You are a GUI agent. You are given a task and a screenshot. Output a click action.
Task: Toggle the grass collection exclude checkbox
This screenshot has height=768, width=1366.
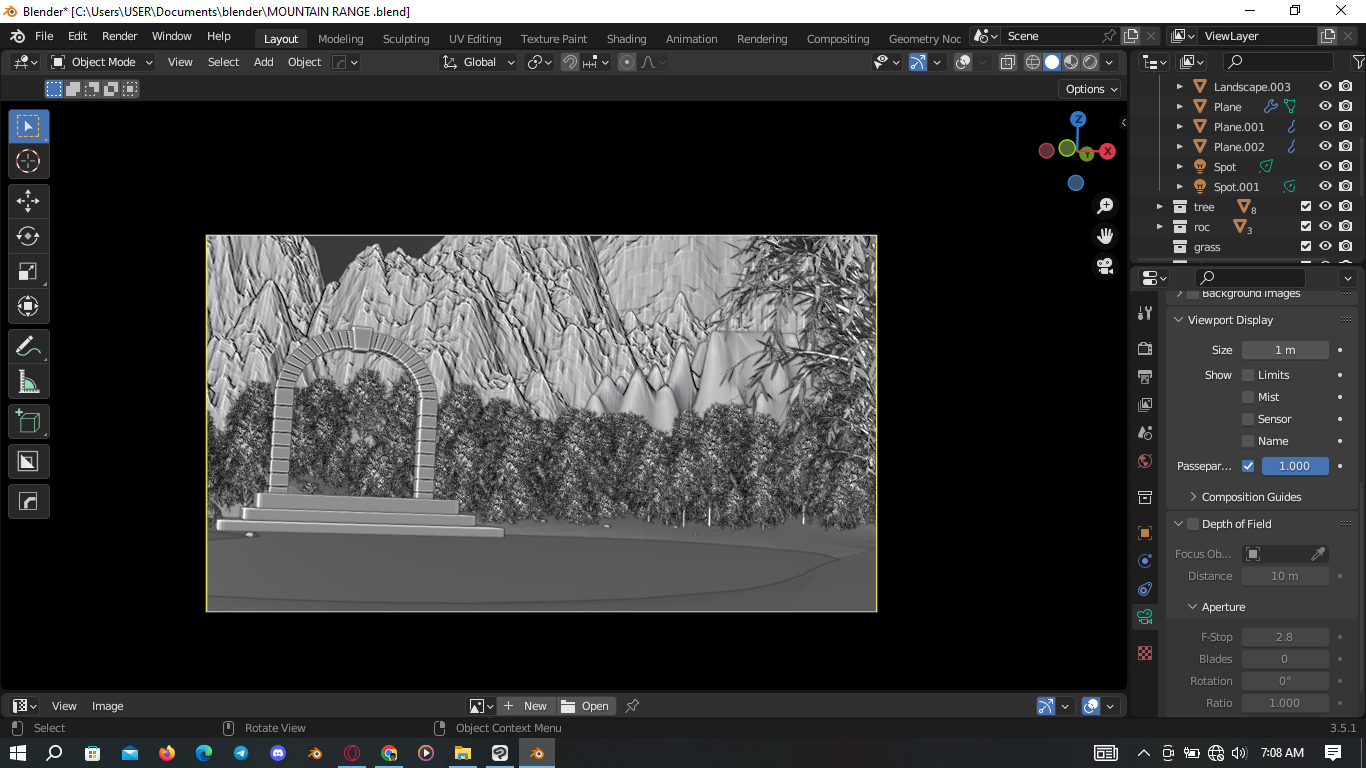tap(1305, 247)
